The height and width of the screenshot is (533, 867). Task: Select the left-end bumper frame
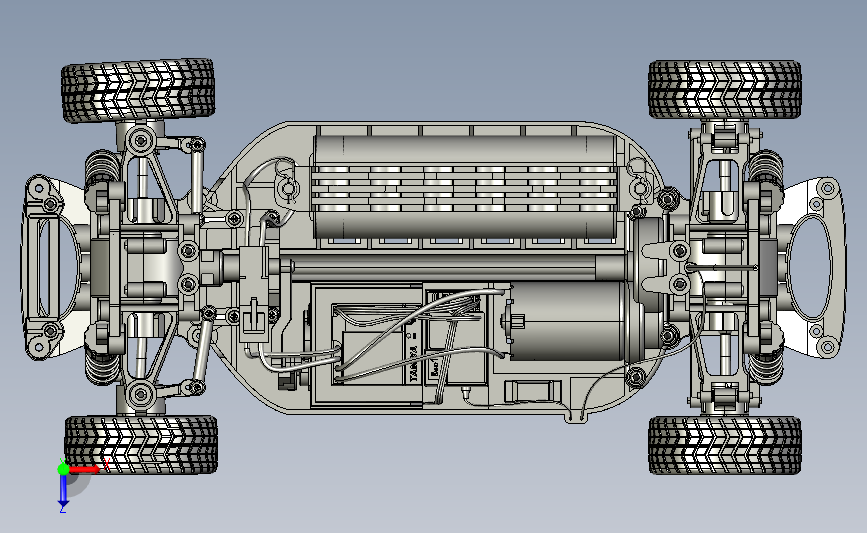click(x=43, y=267)
